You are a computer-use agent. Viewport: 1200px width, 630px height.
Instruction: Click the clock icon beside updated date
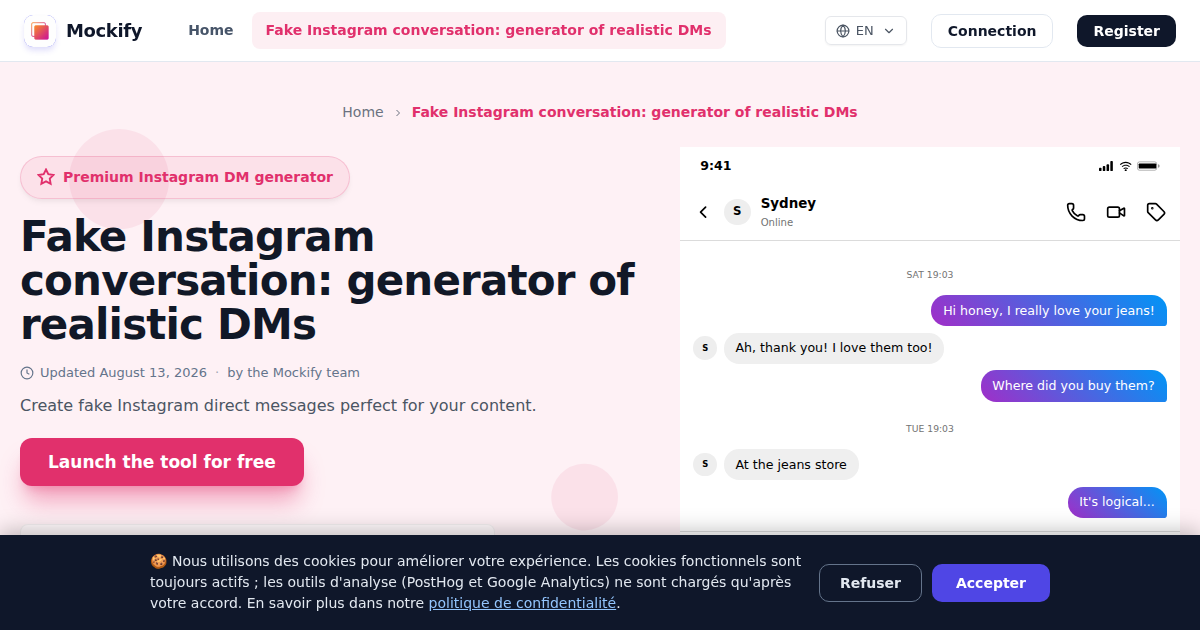[27, 373]
